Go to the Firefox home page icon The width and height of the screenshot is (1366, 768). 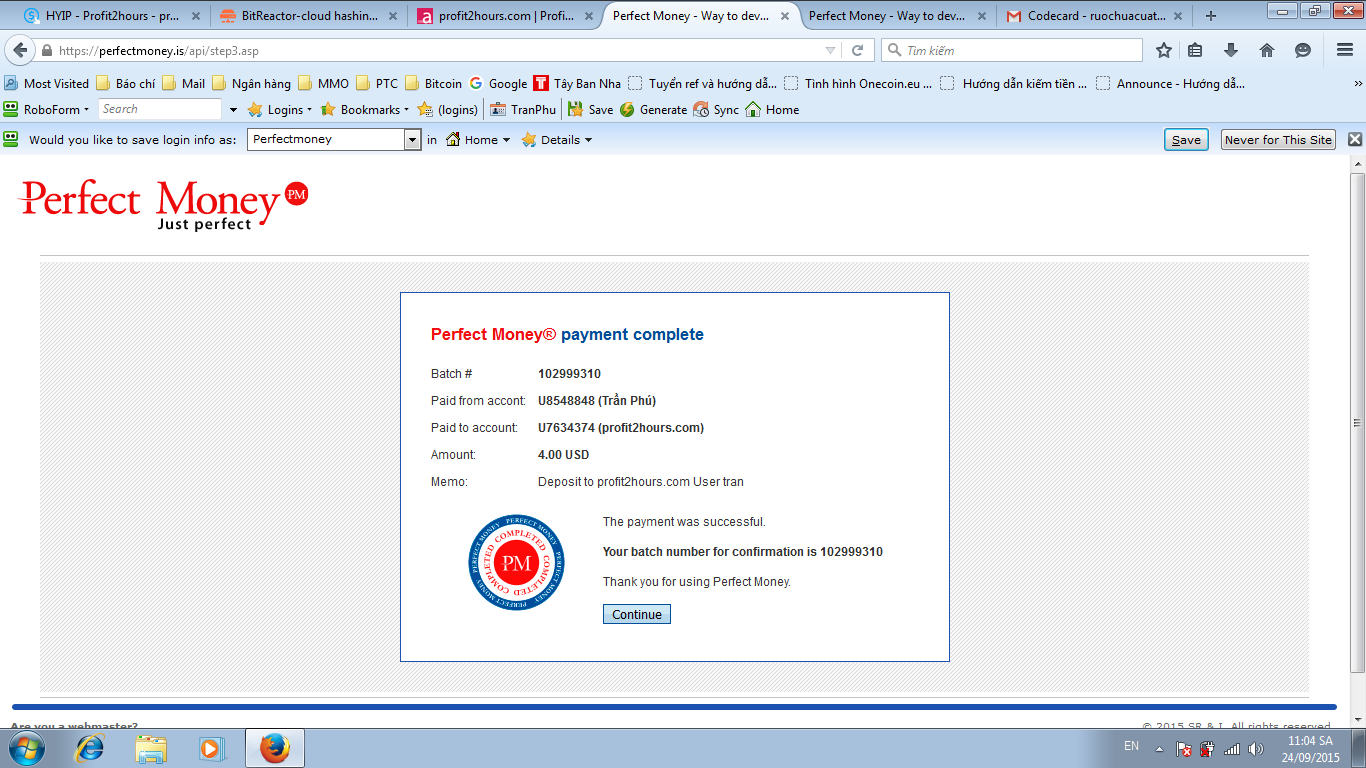(x=1267, y=50)
